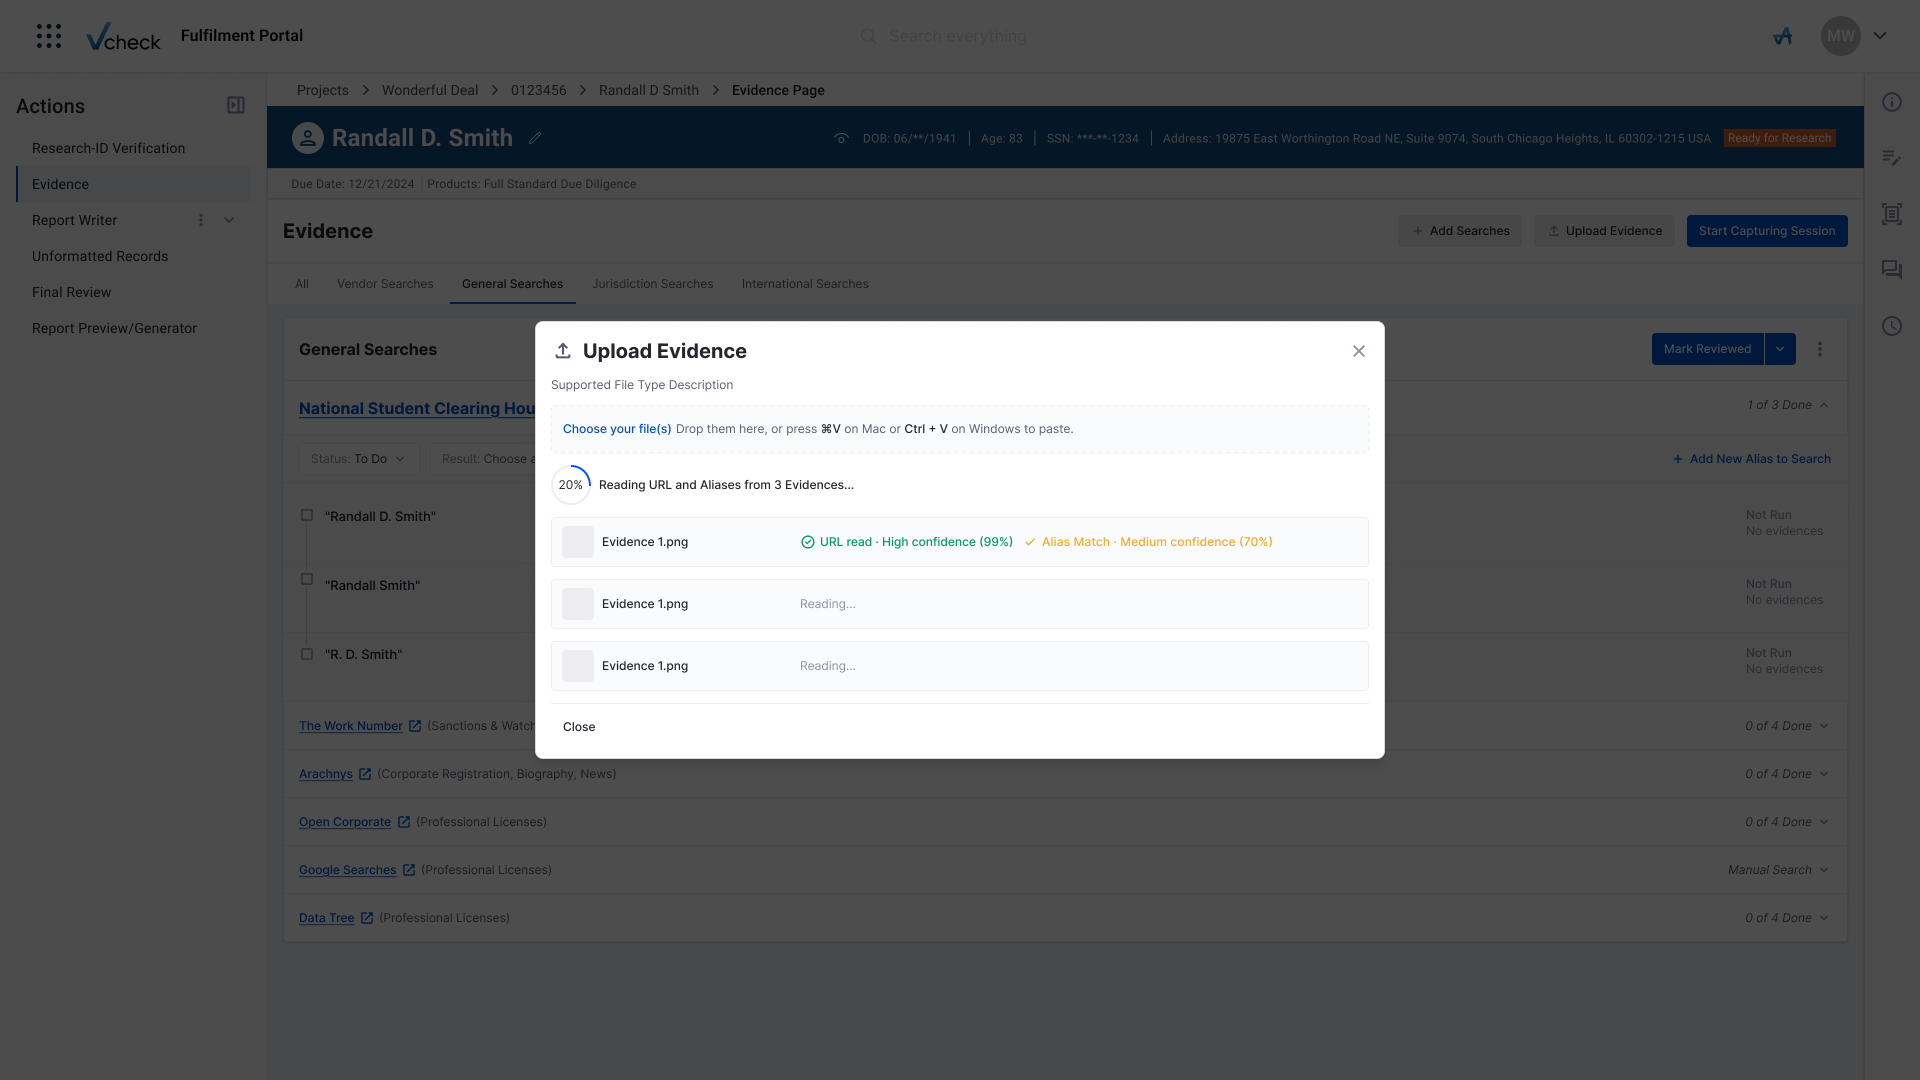Check the "Randall Smith" alias checkbox
1920x1080 pixels.
coord(307,580)
